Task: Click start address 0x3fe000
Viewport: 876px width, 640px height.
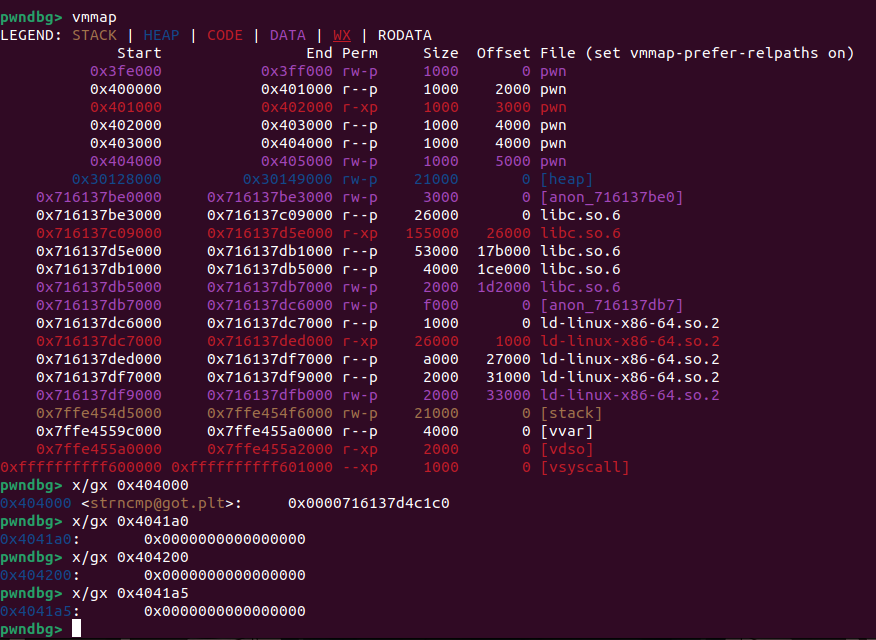Action: 126,71
